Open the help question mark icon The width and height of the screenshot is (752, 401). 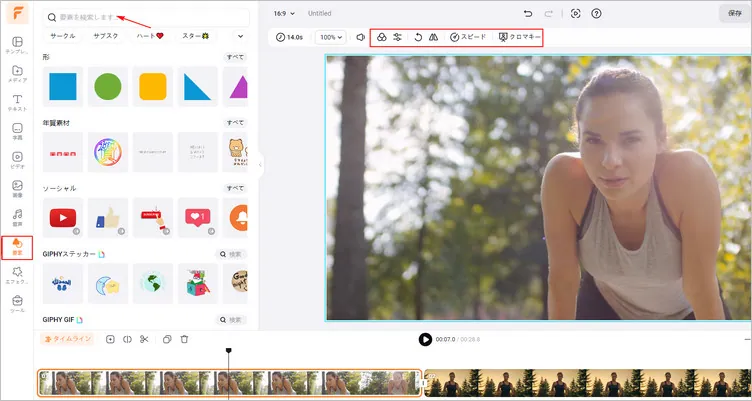(596, 13)
